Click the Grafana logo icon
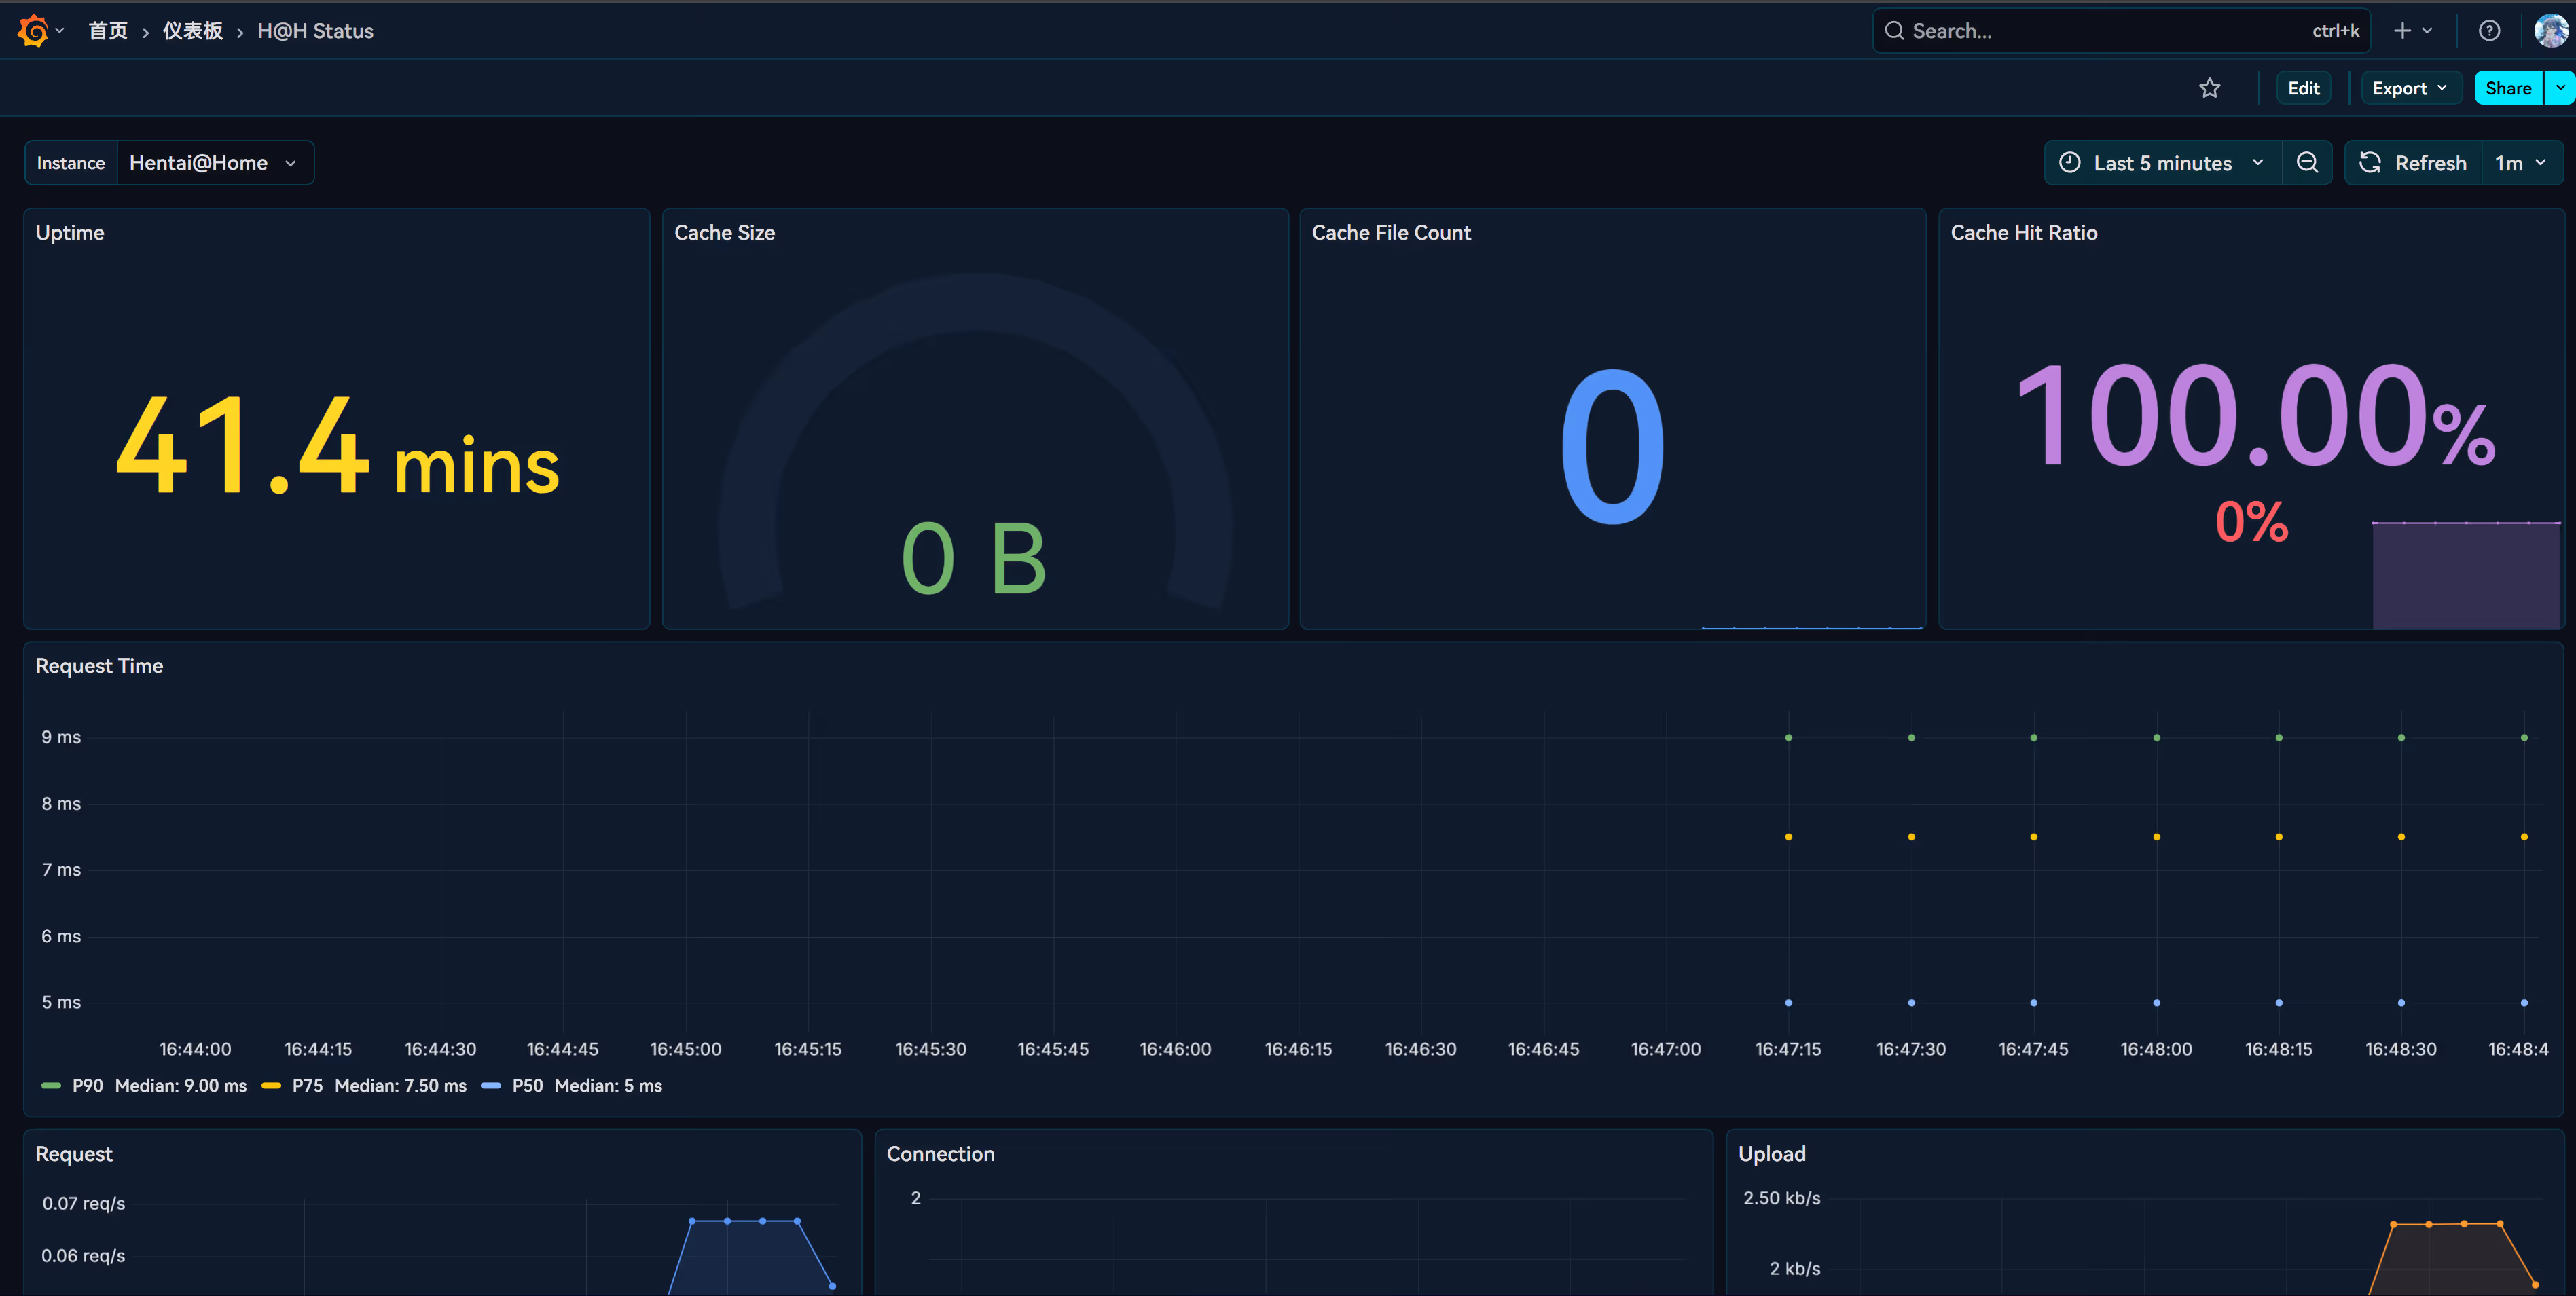 click(33, 31)
